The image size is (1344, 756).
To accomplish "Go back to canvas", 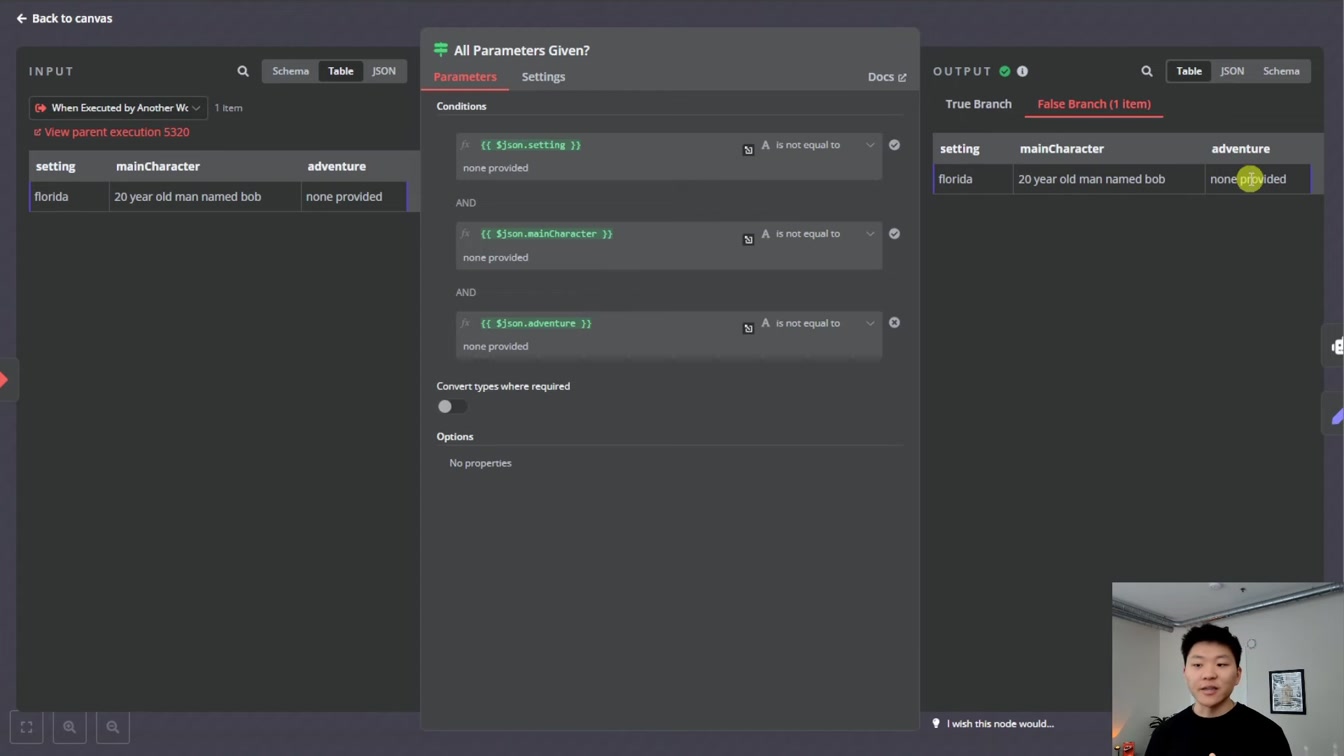I will pos(64,18).
